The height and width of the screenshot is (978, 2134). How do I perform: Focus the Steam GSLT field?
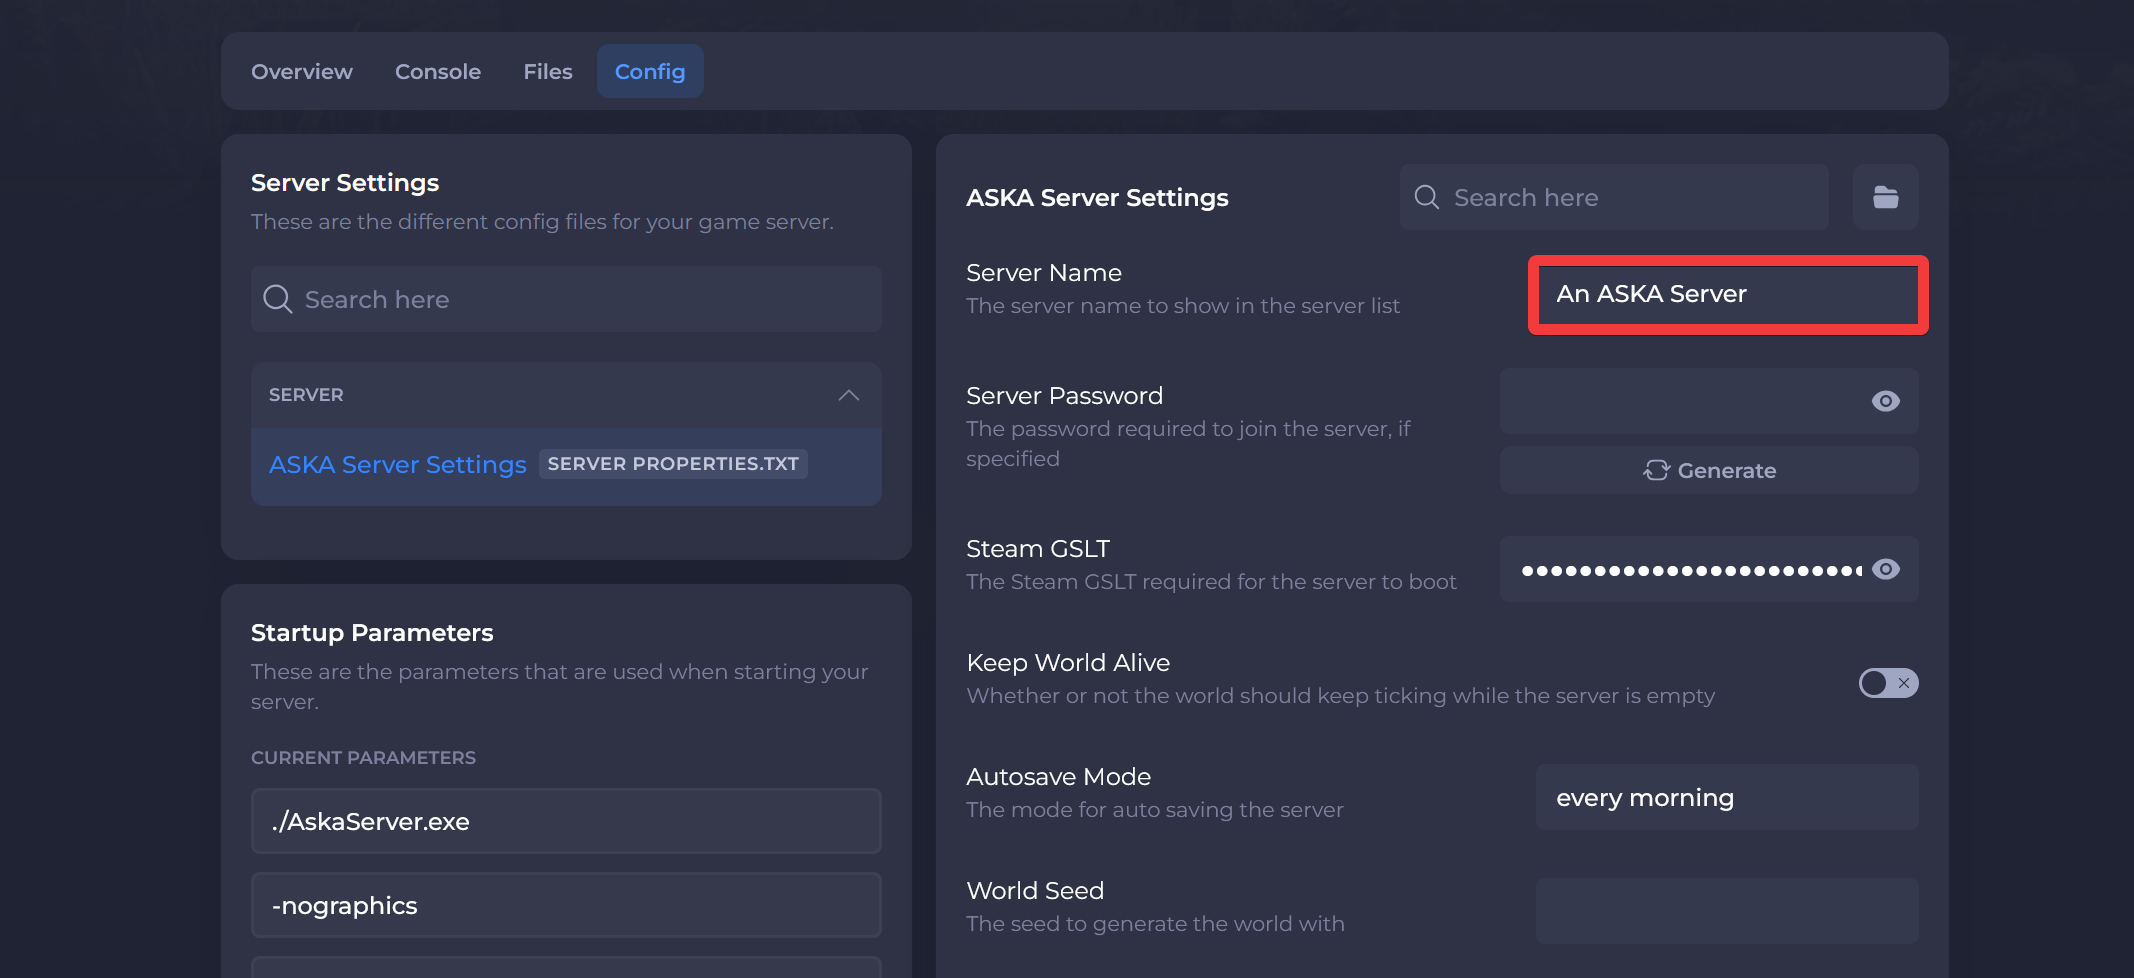tap(1709, 569)
